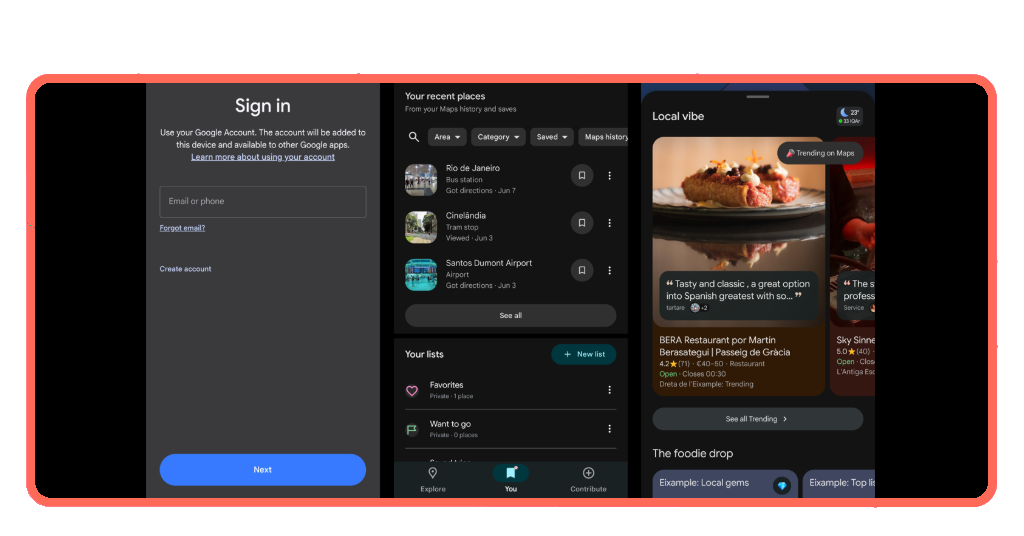1024x536 pixels.
Task: Create a New list
Action: (x=584, y=354)
